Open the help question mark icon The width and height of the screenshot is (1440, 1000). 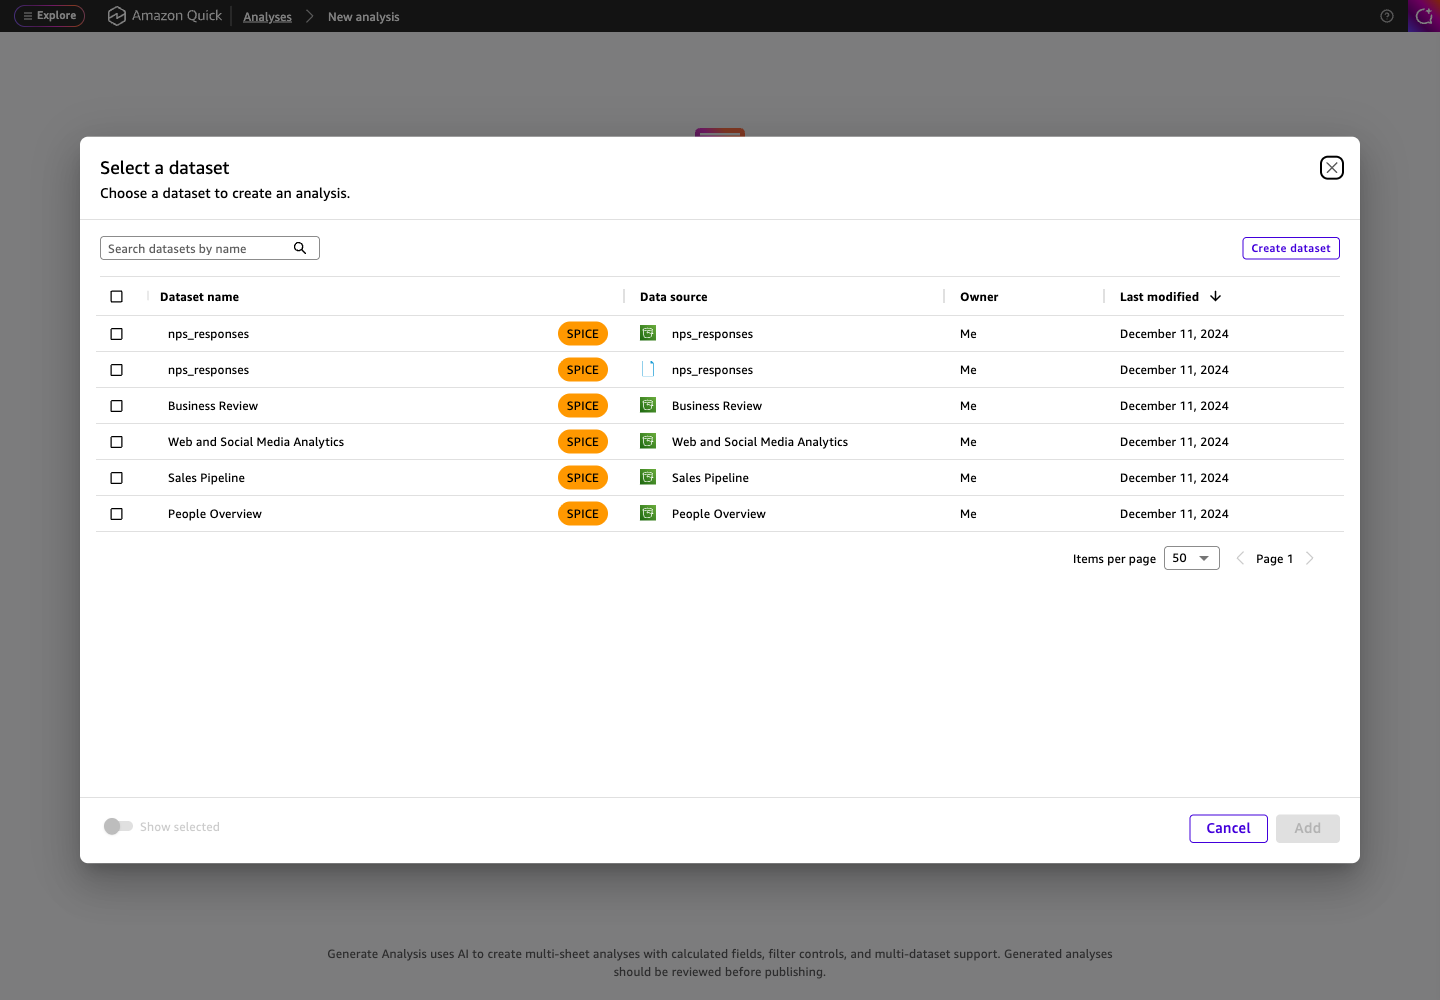pos(1387,16)
